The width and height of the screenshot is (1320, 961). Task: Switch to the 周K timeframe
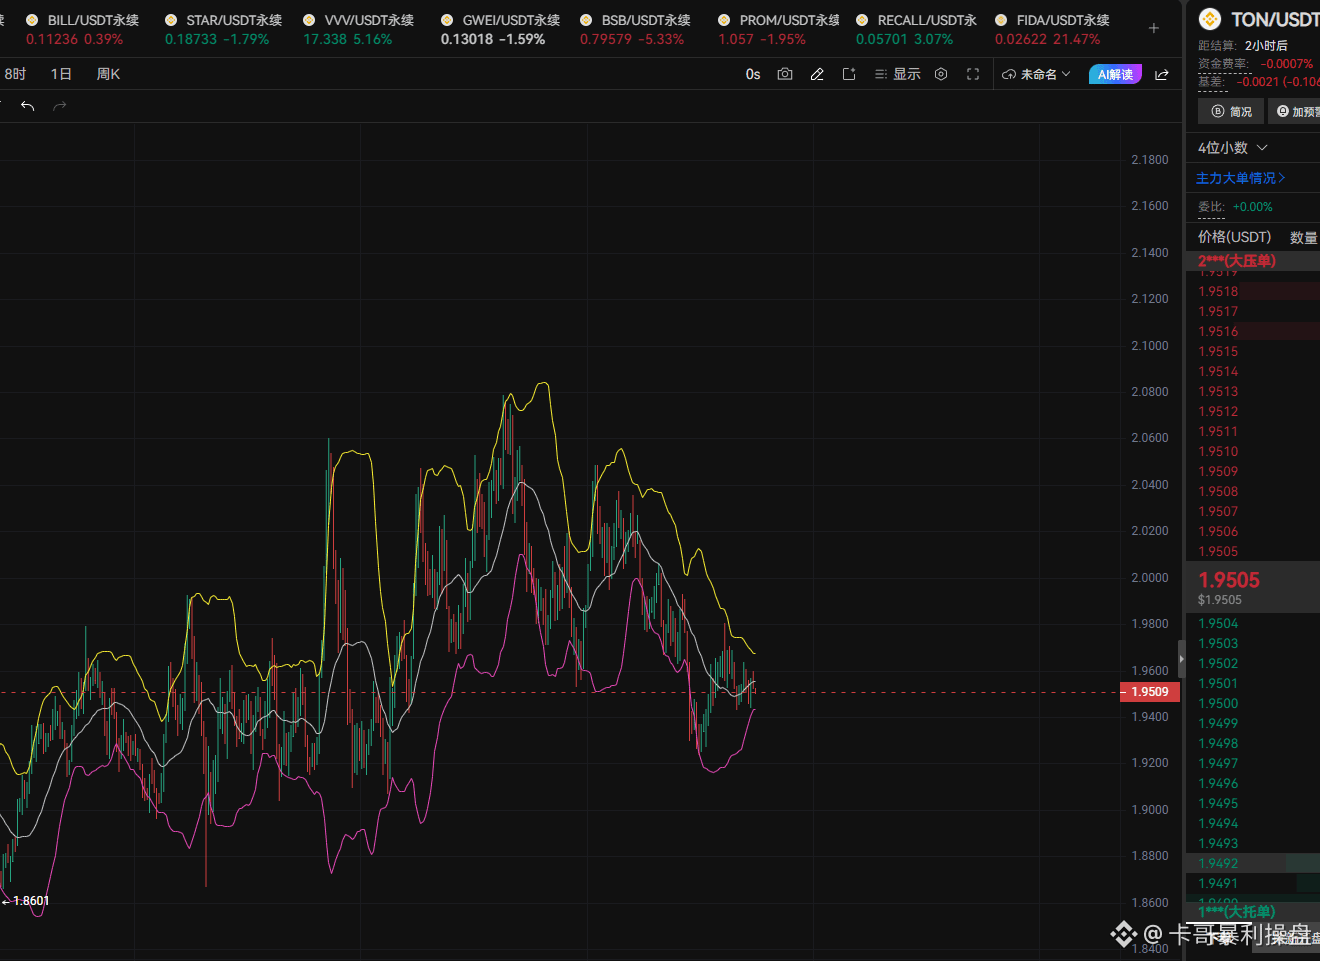tap(108, 74)
